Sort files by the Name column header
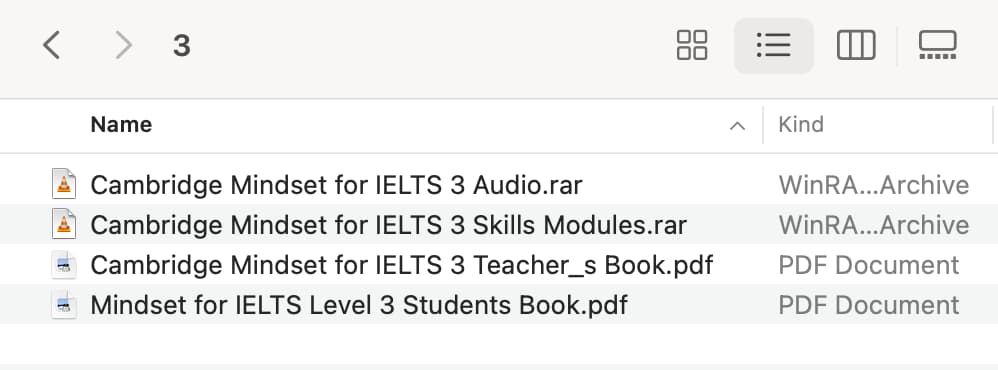The height and width of the screenshot is (370, 998). (122, 124)
